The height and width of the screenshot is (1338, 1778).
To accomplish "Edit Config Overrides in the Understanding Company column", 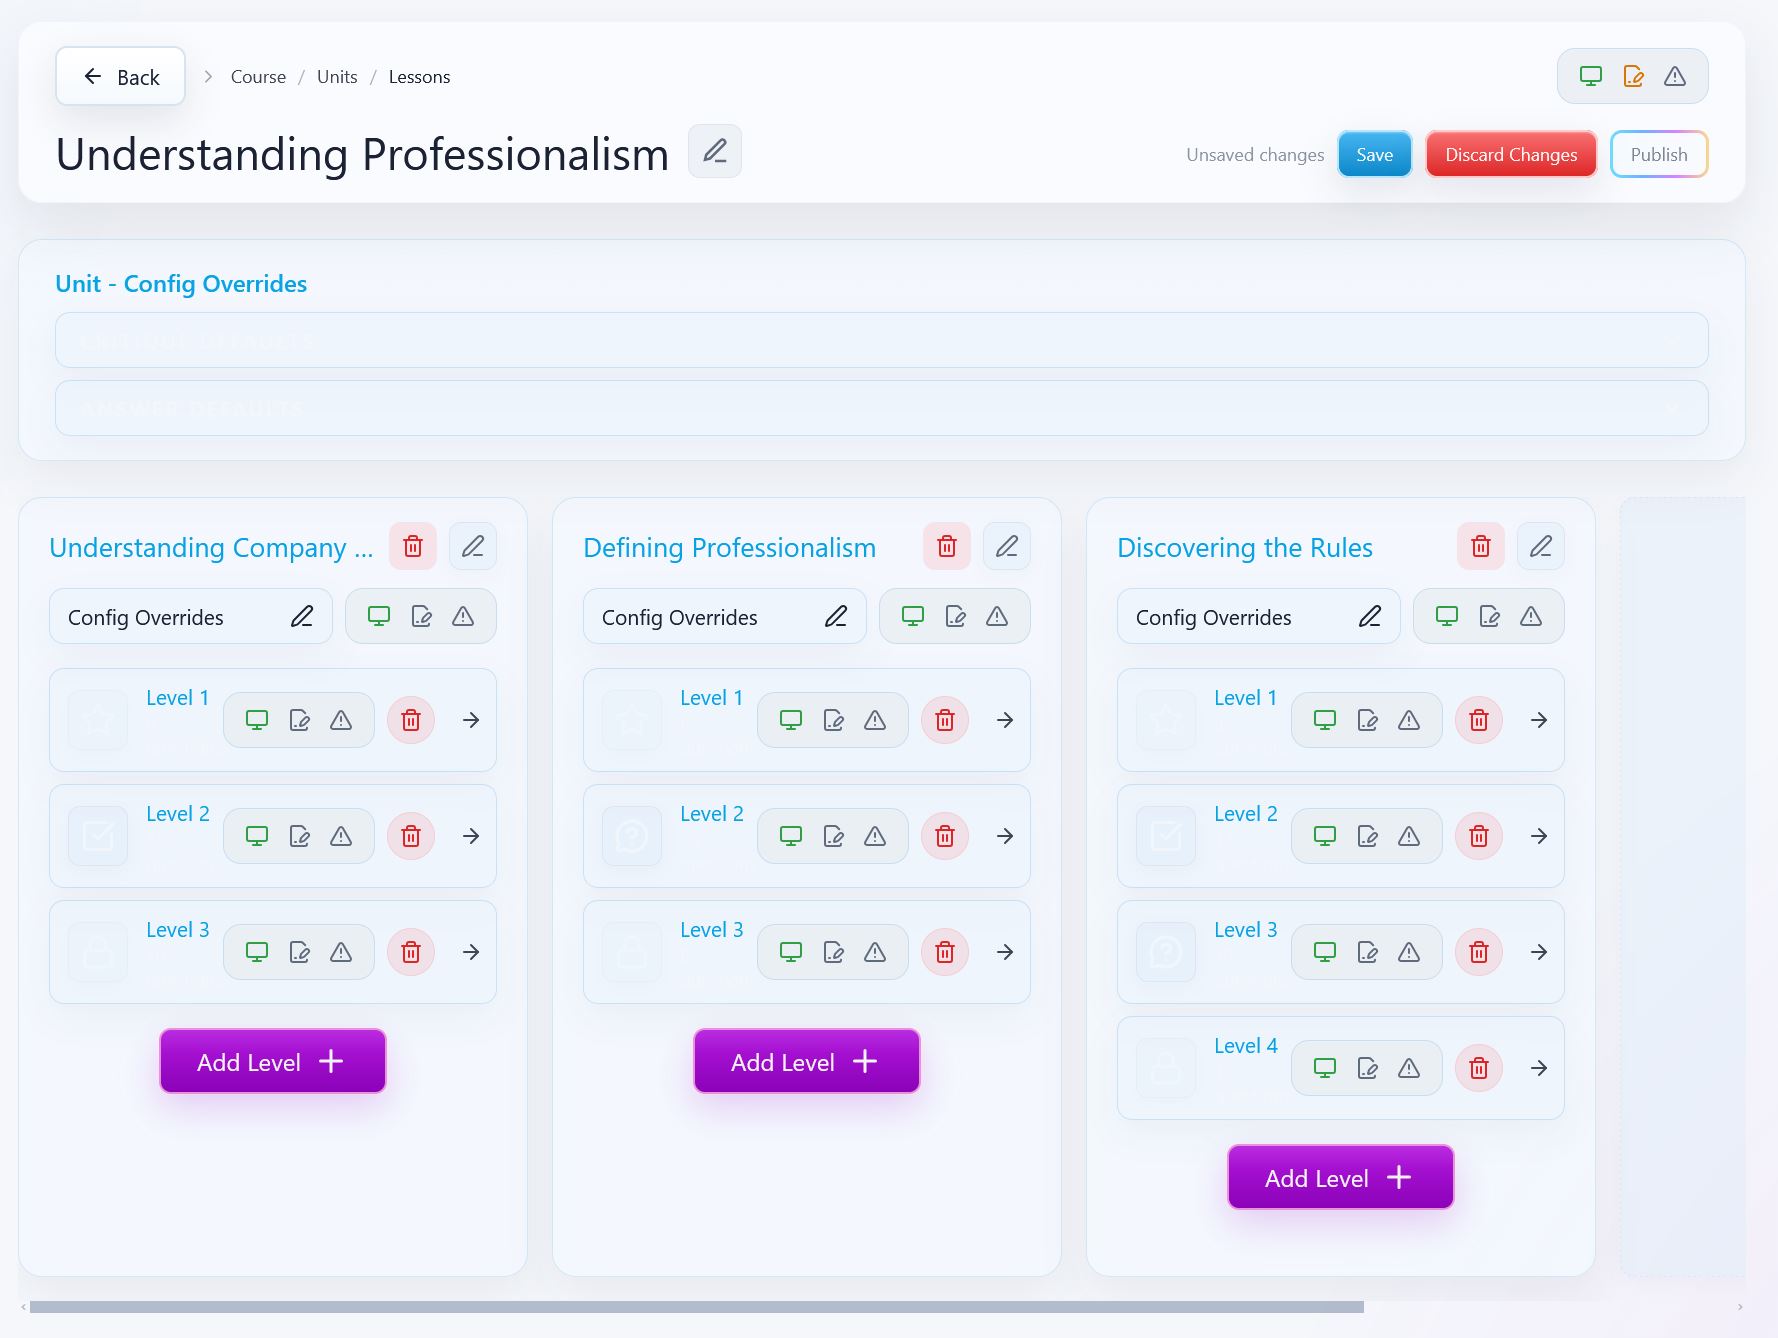I will [x=302, y=616].
